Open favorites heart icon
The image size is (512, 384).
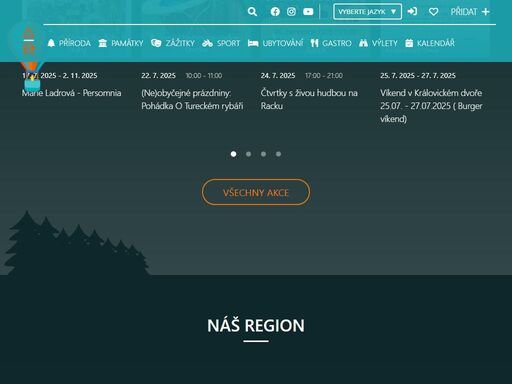pos(433,12)
